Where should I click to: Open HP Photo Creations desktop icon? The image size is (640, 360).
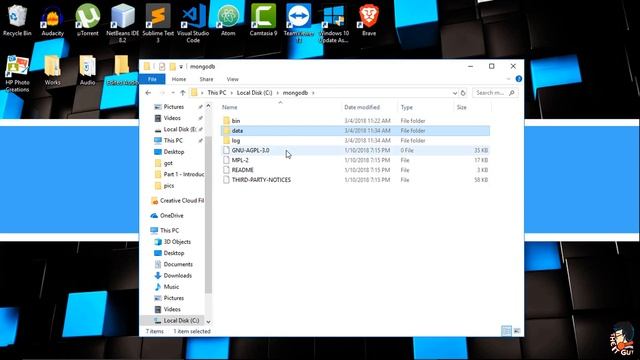pyautogui.click(x=17, y=73)
